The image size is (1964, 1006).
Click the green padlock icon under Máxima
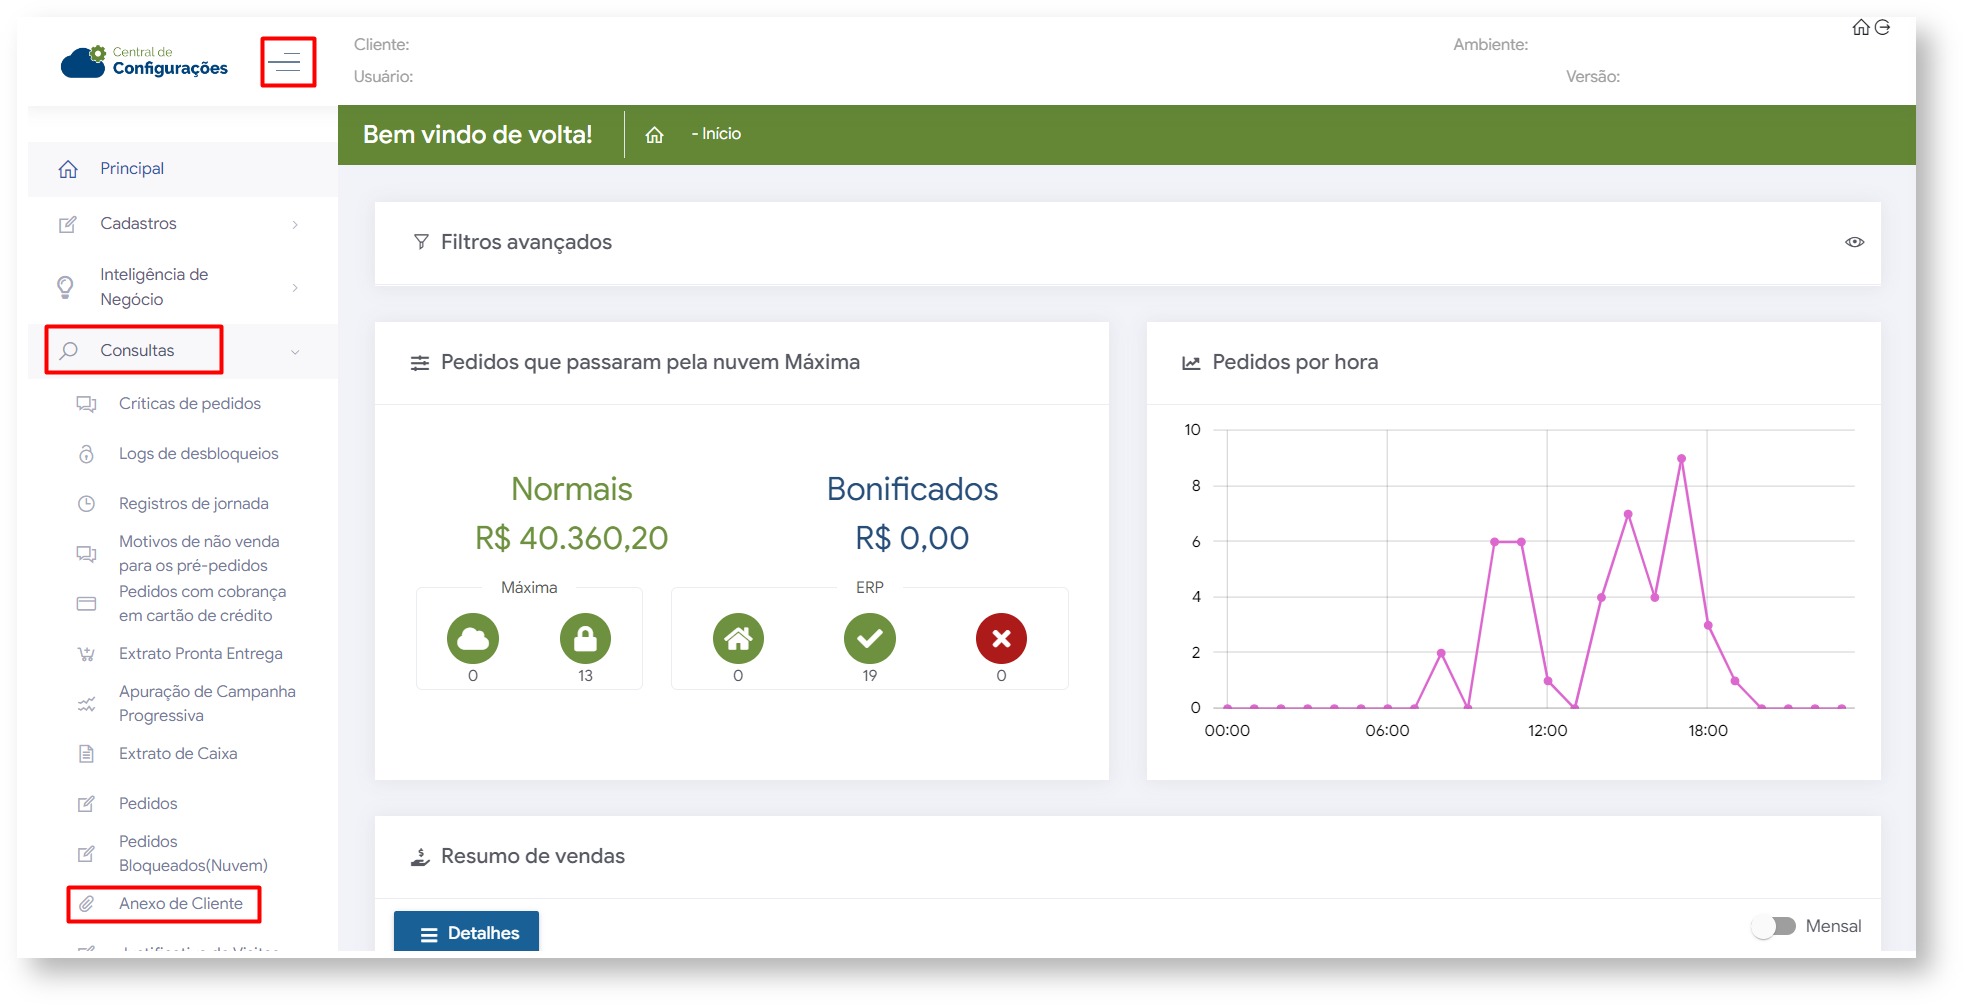coord(585,639)
